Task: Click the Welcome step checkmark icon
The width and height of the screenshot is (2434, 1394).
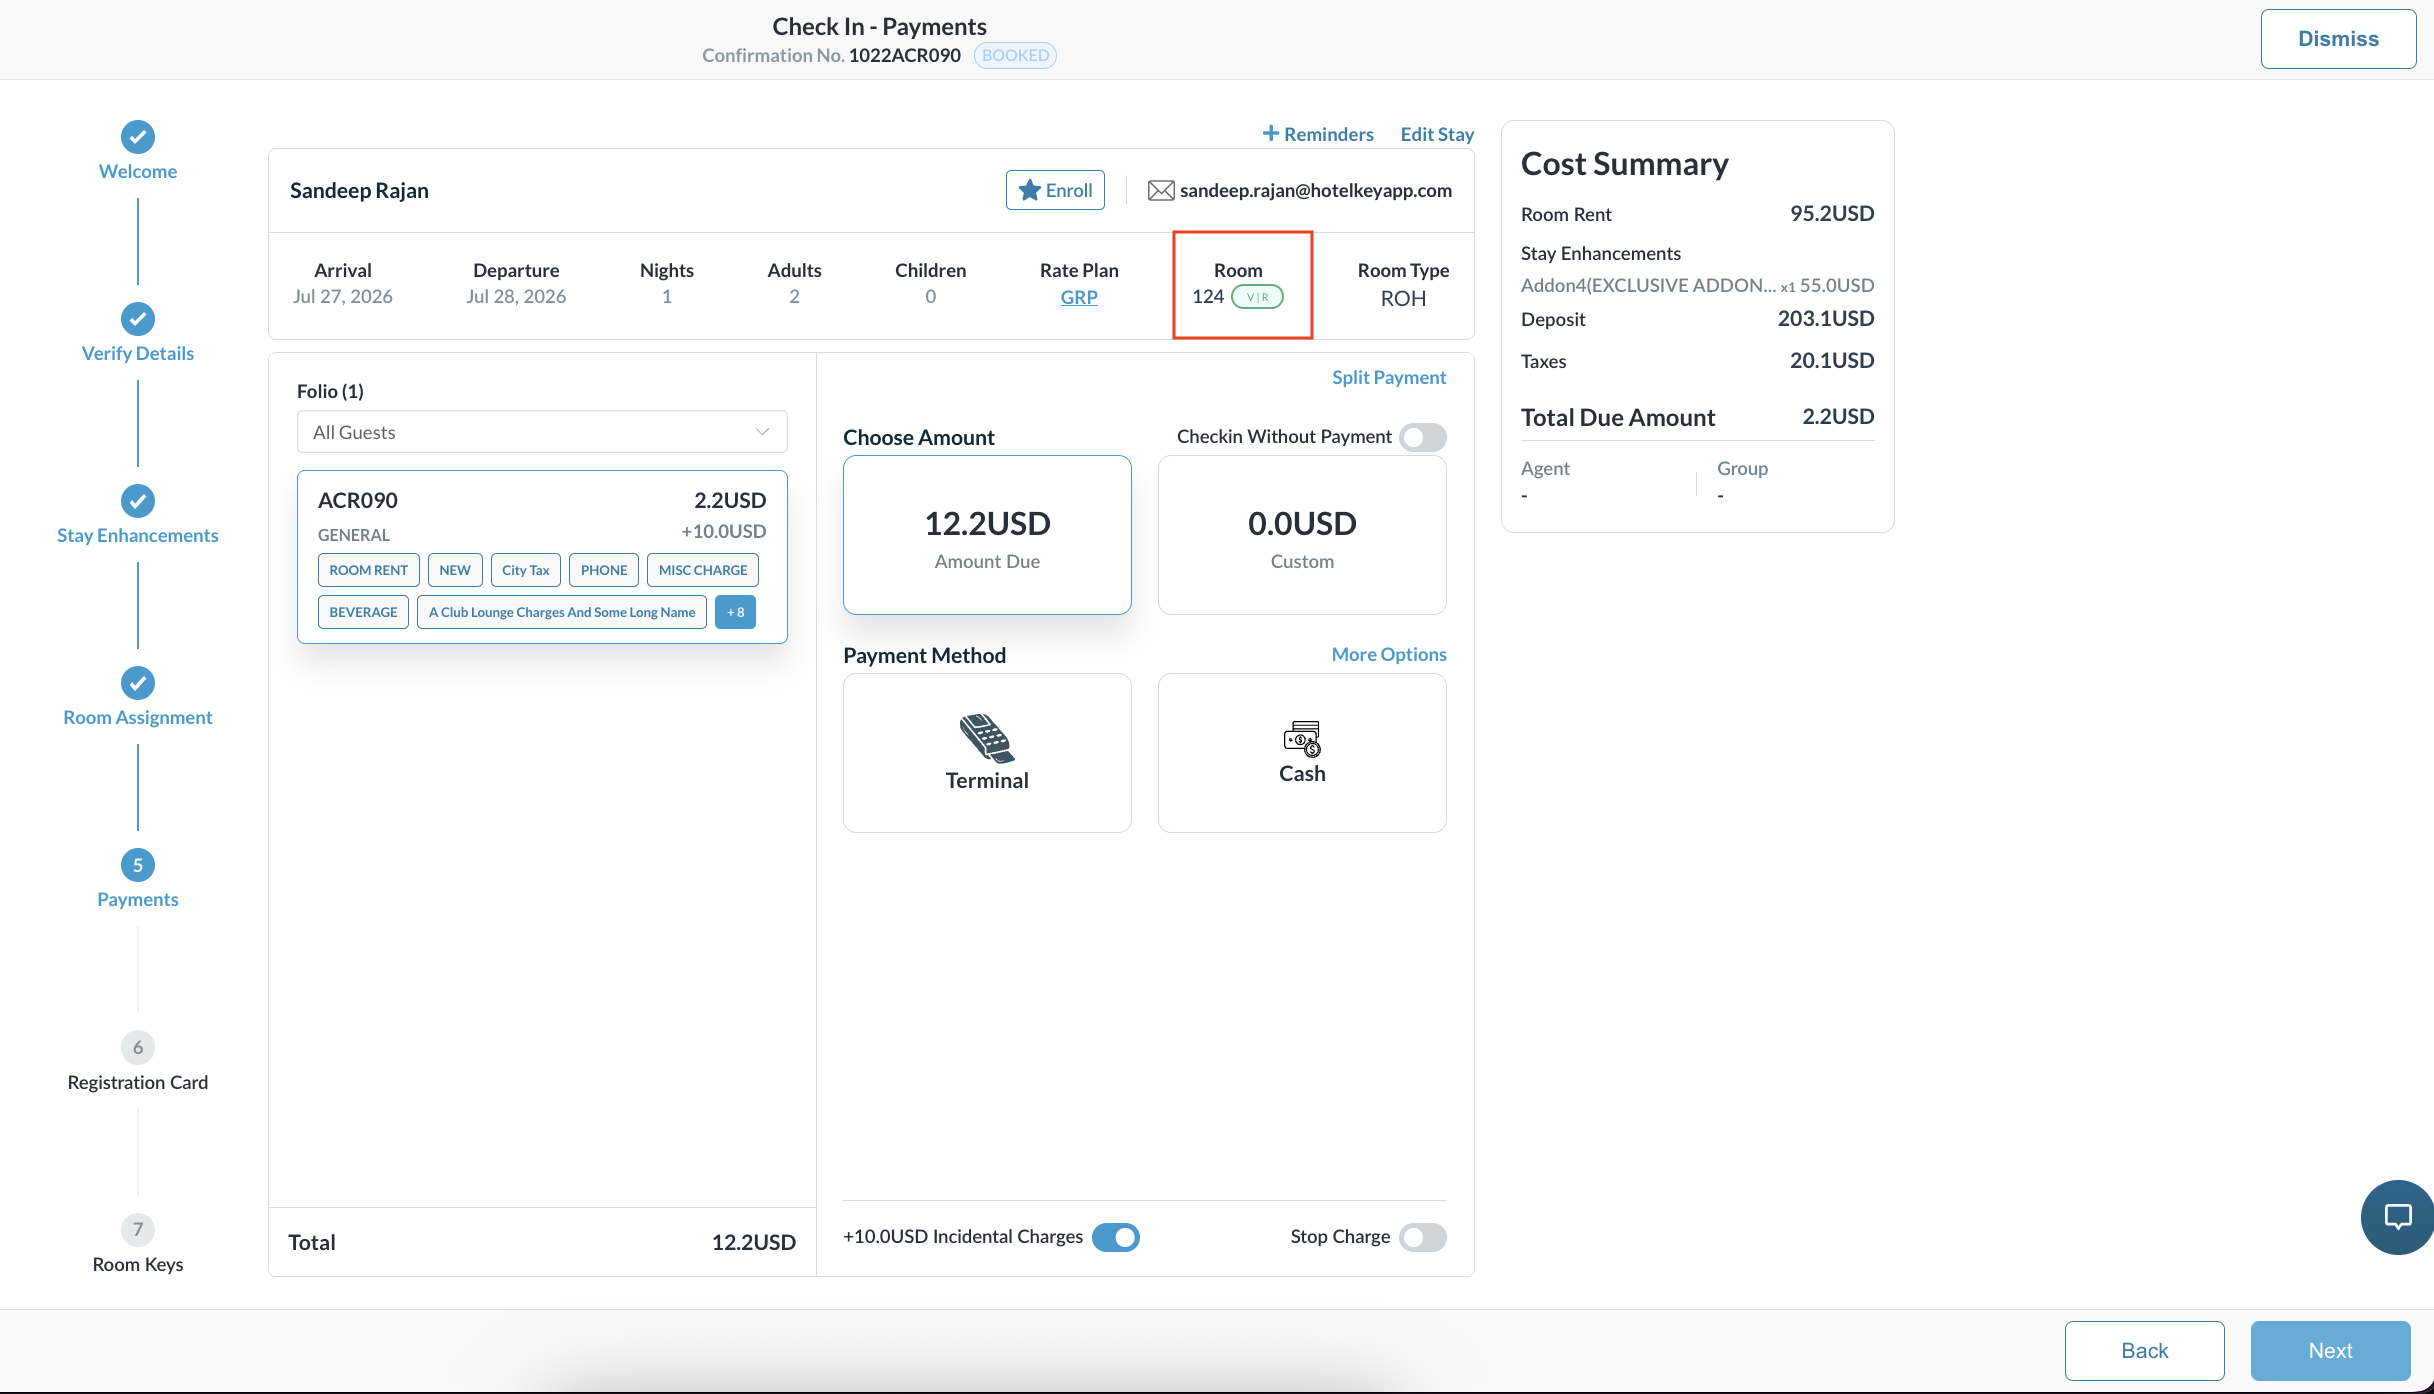Action: tap(138, 137)
